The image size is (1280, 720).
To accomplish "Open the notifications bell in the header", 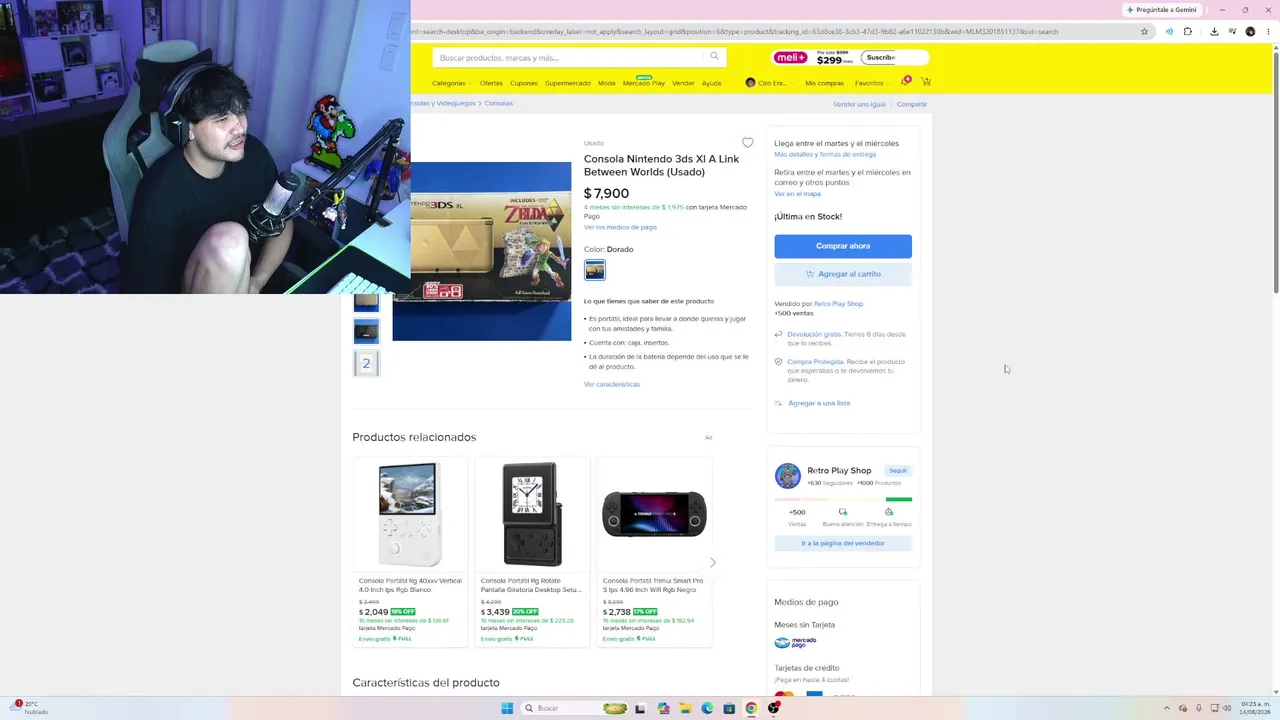I will point(904,82).
